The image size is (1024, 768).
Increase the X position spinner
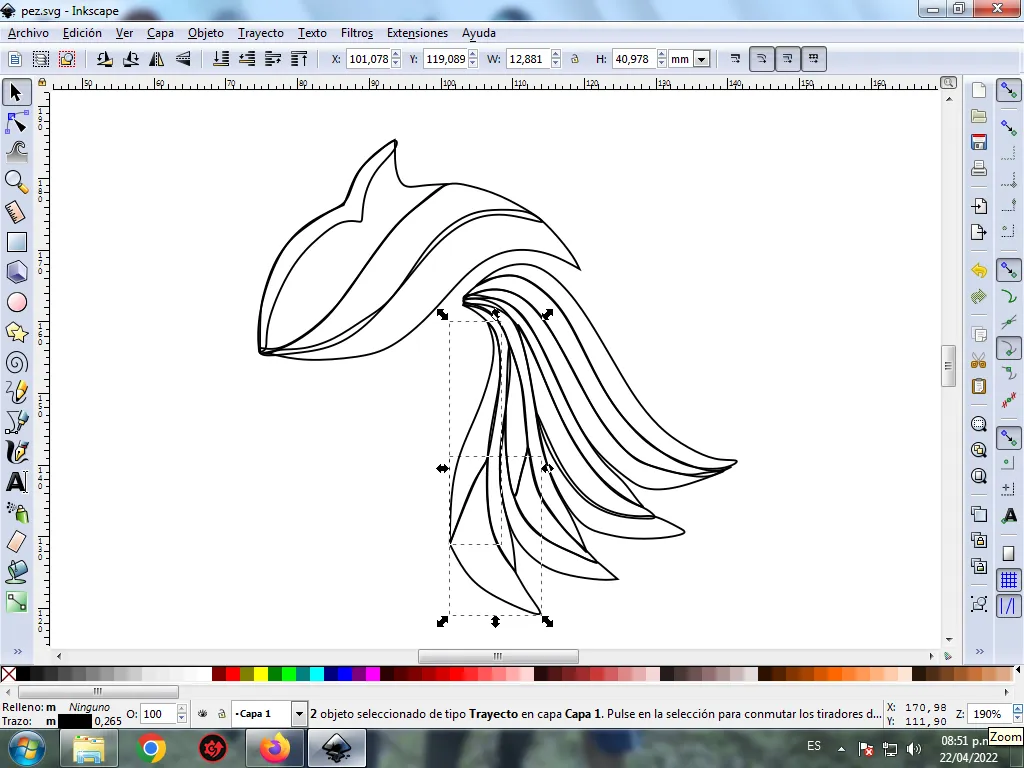(x=396, y=55)
